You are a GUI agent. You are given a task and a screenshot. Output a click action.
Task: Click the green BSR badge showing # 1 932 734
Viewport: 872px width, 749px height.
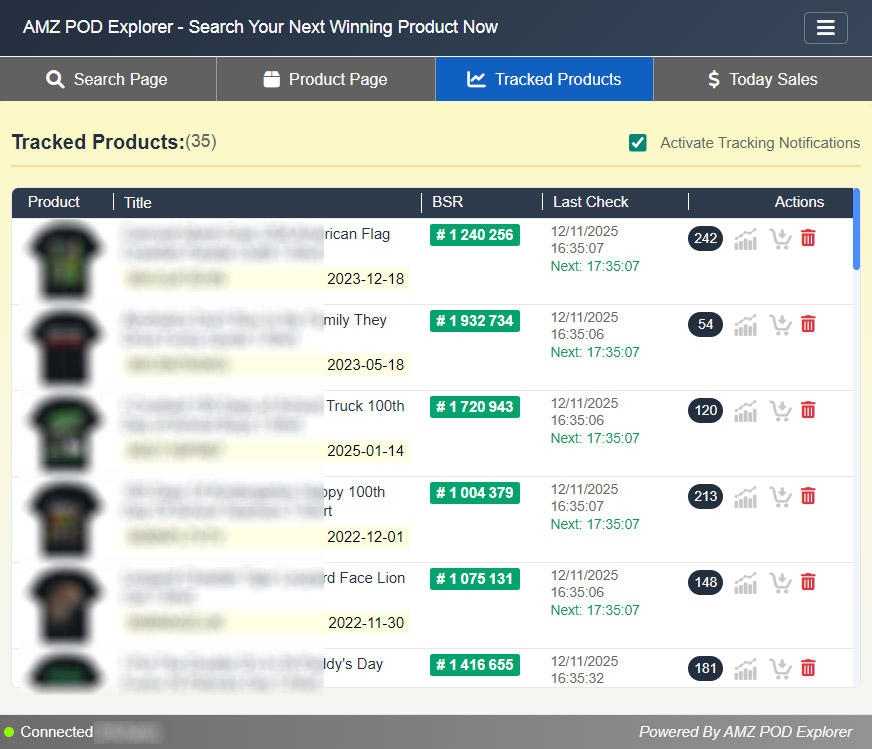pos(475,321)
